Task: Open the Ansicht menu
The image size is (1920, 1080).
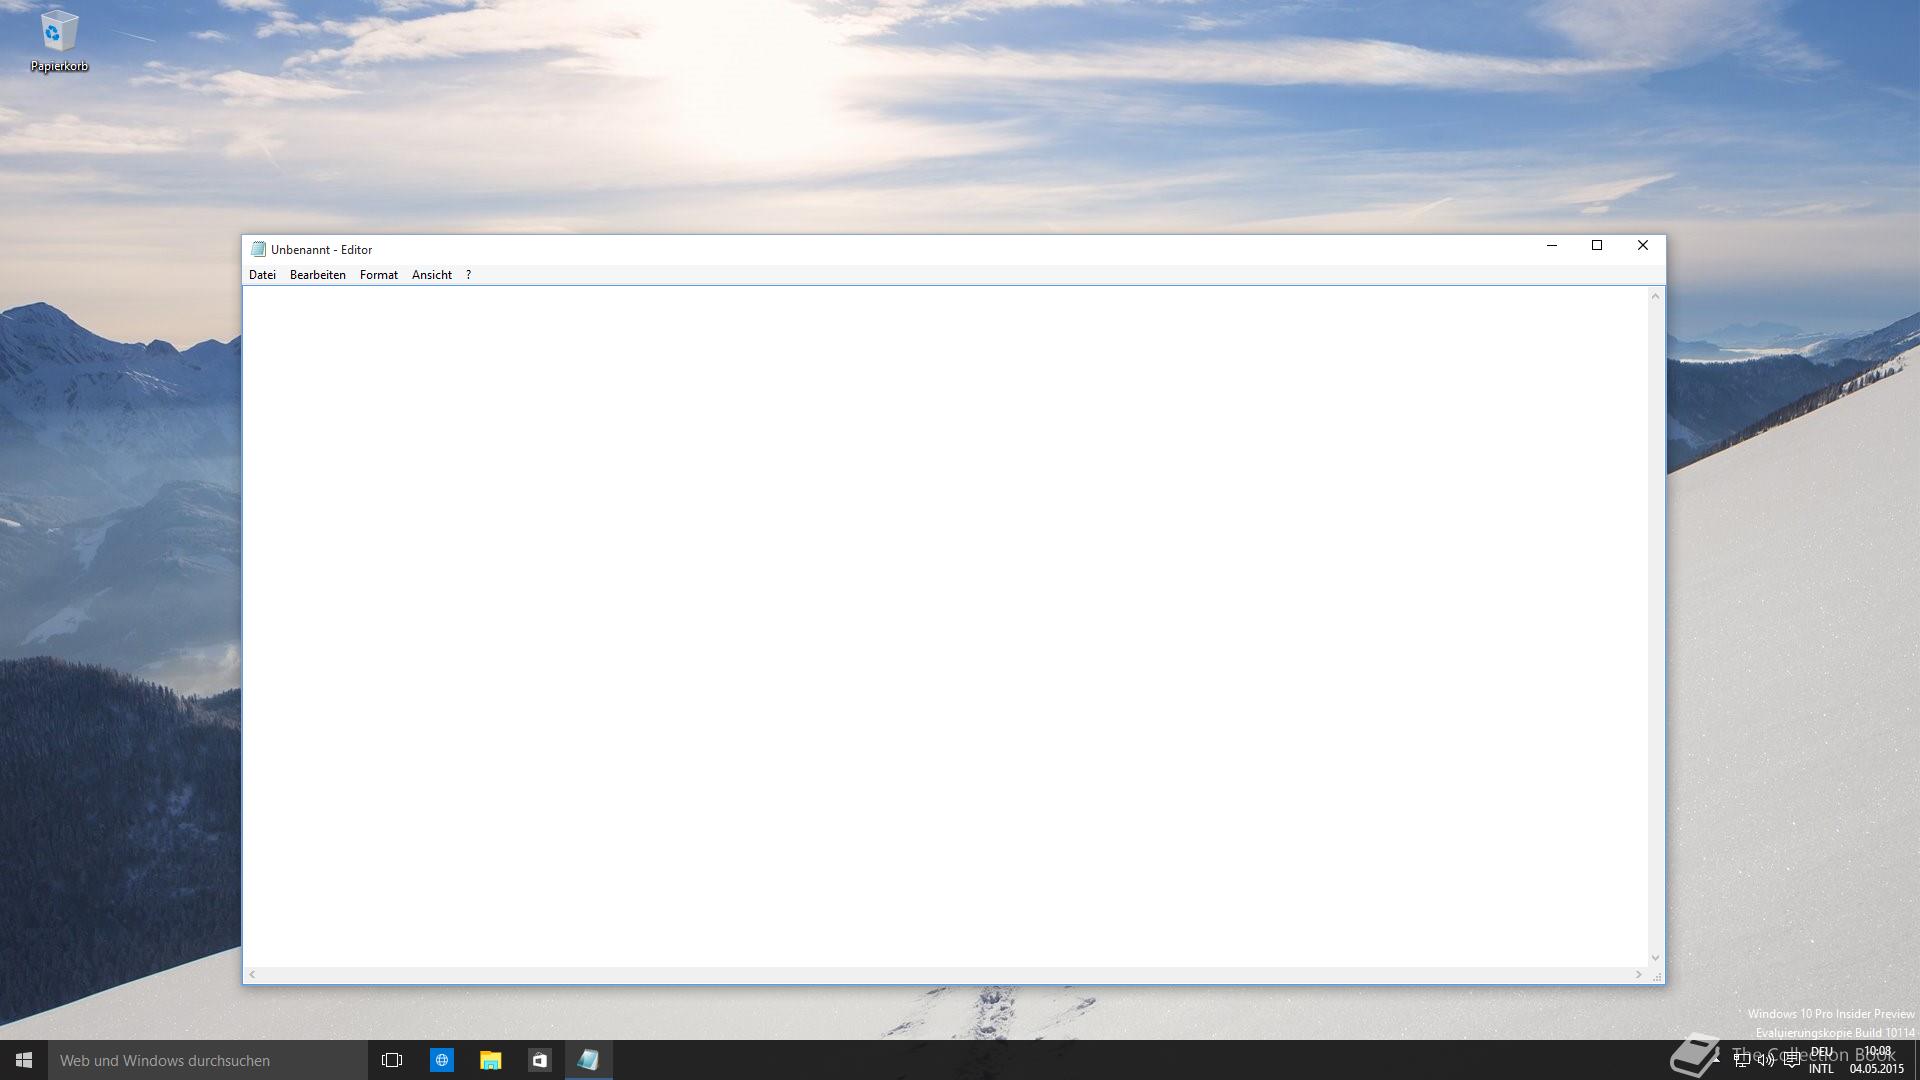Action: coord(431,275)
